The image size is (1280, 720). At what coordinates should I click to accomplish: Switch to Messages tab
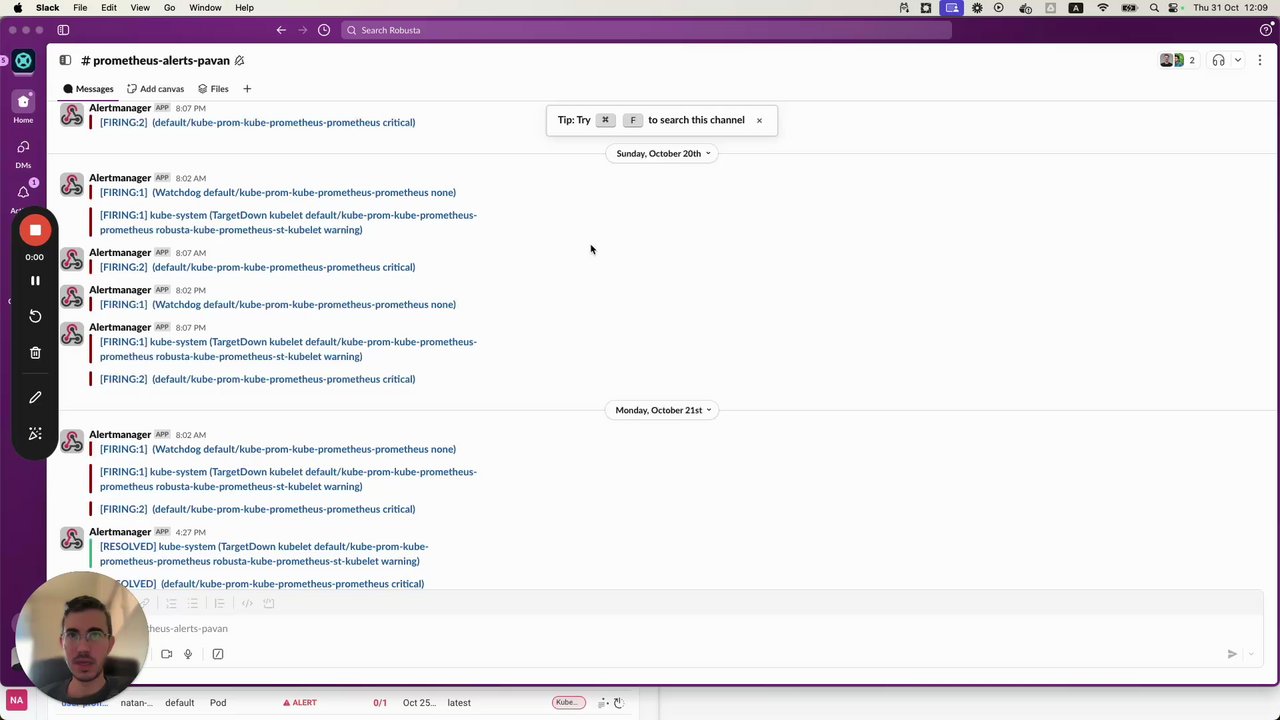(88, 89)
